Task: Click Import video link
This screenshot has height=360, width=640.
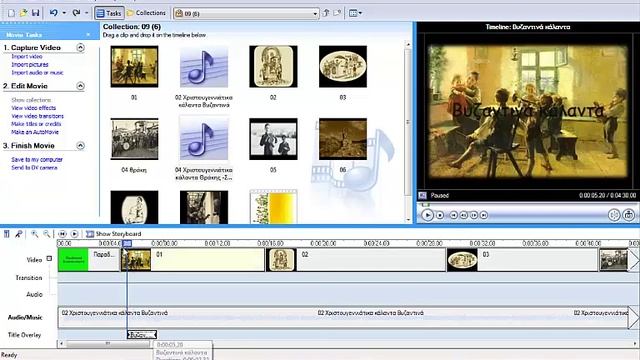Action: (x=27, y=57)
